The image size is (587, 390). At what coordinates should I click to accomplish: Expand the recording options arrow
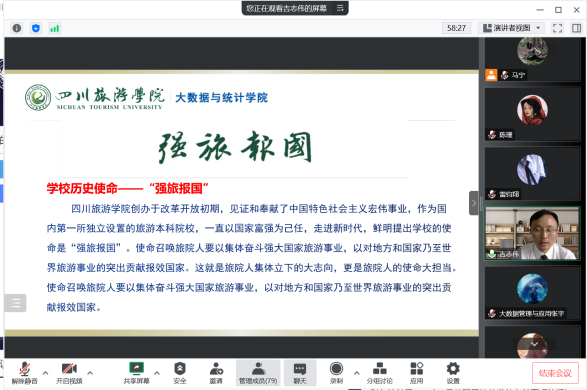[x=356, y=373]
